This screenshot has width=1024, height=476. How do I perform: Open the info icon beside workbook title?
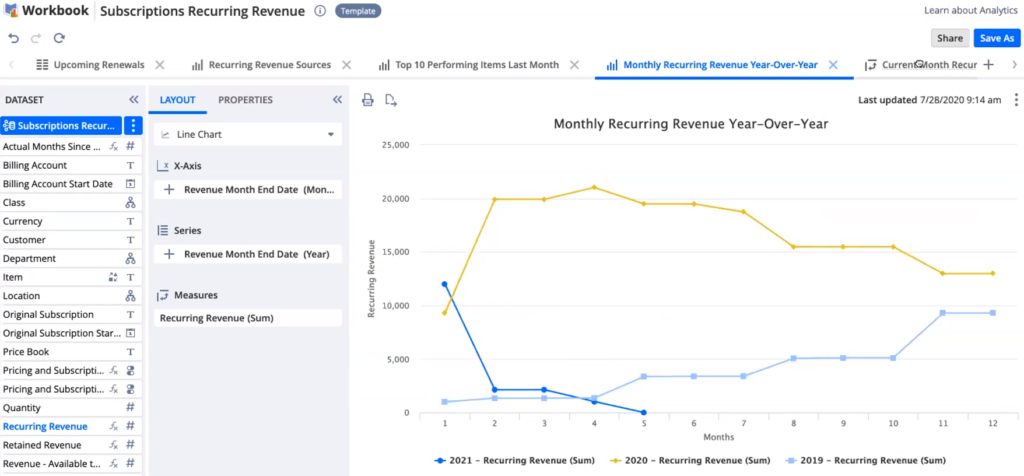pyautogui.click(x=320, y=11)
